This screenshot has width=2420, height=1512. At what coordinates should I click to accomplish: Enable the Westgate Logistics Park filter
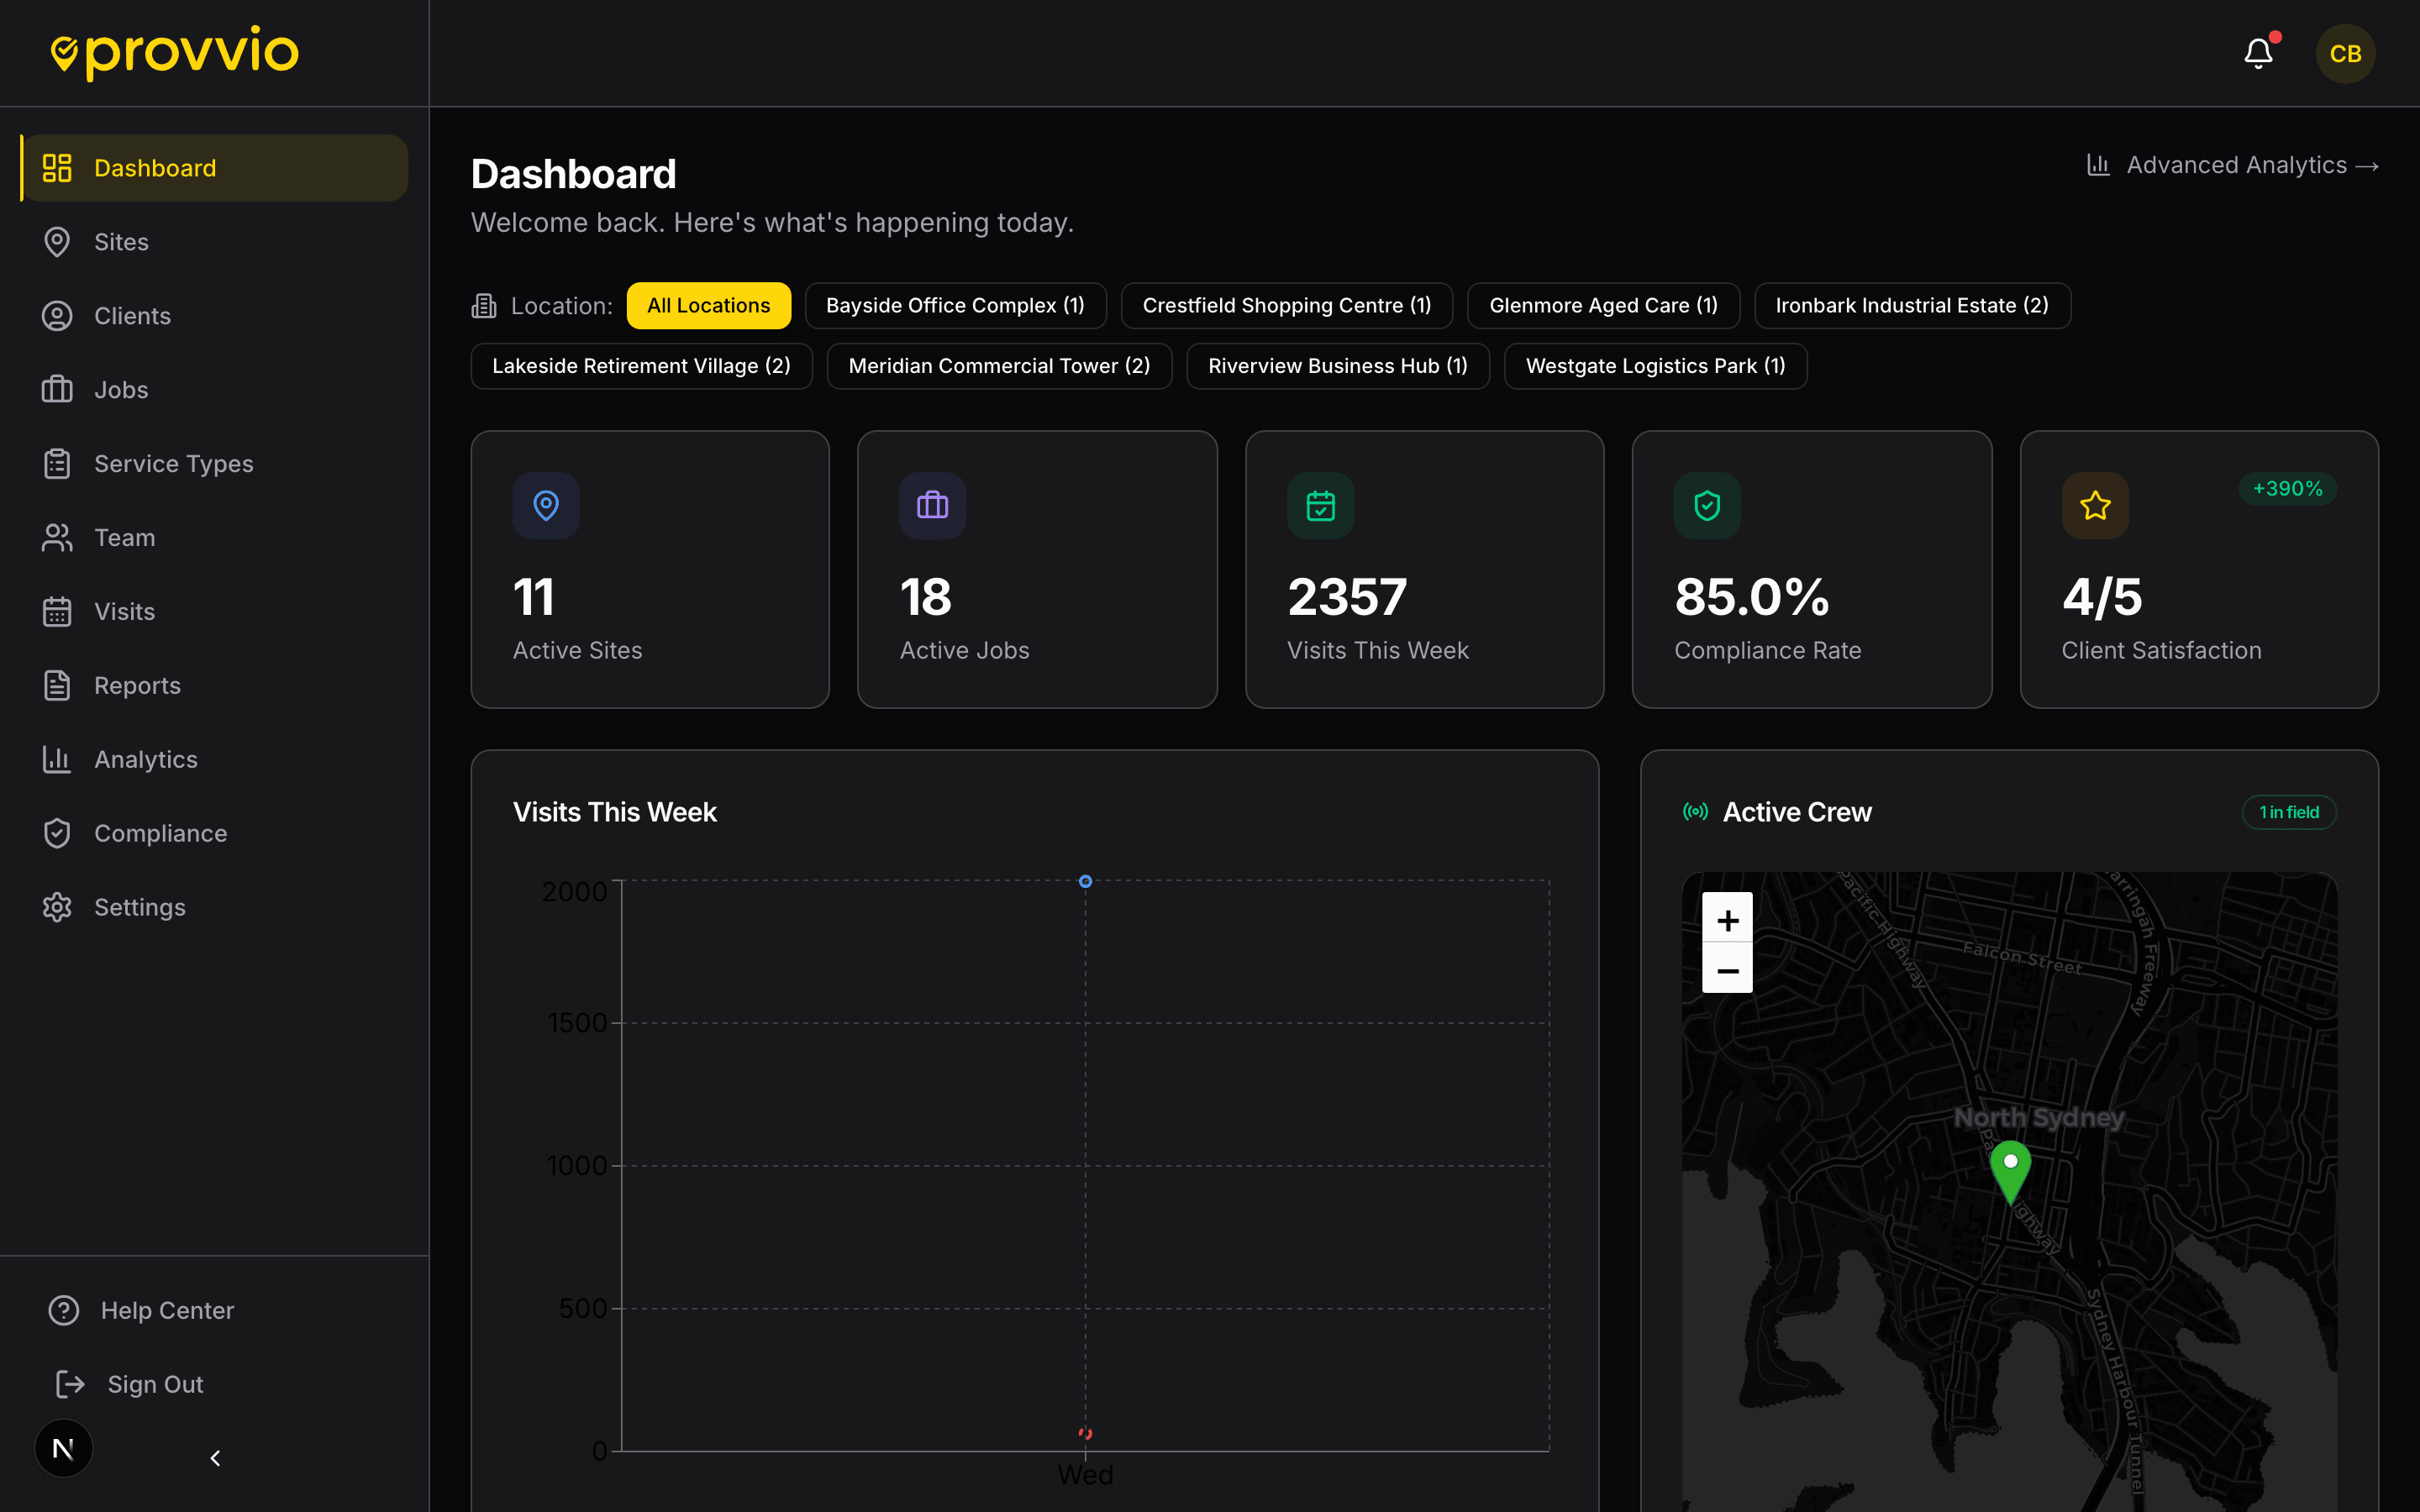tap(1655, 366)
